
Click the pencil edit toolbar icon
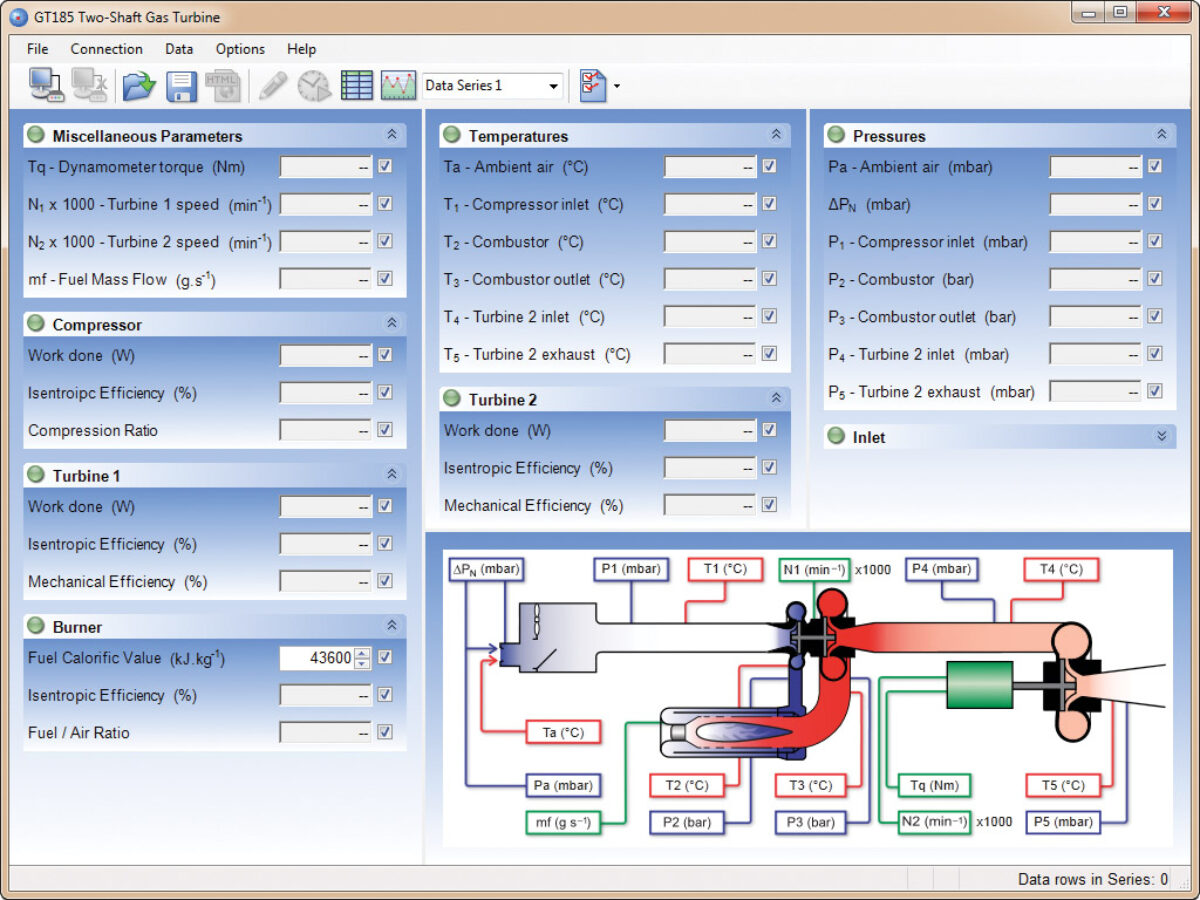tap(272, 86)
